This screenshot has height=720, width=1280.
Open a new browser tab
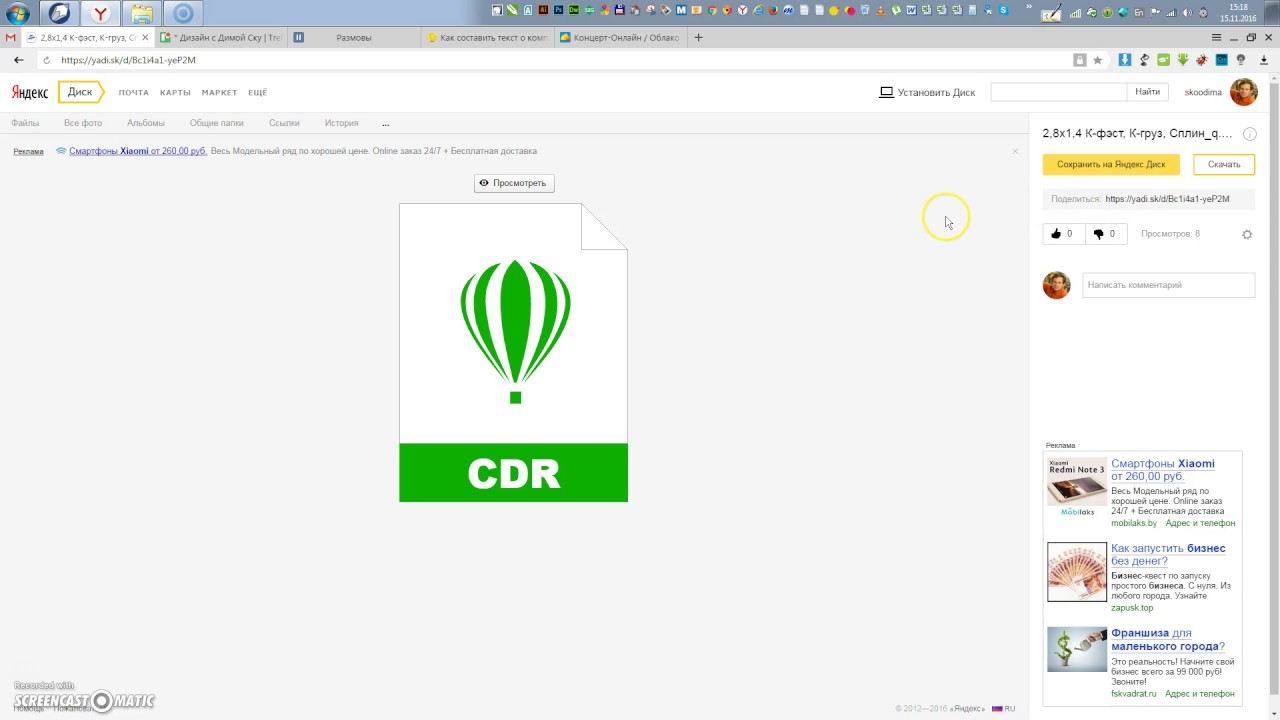point(698,37)
